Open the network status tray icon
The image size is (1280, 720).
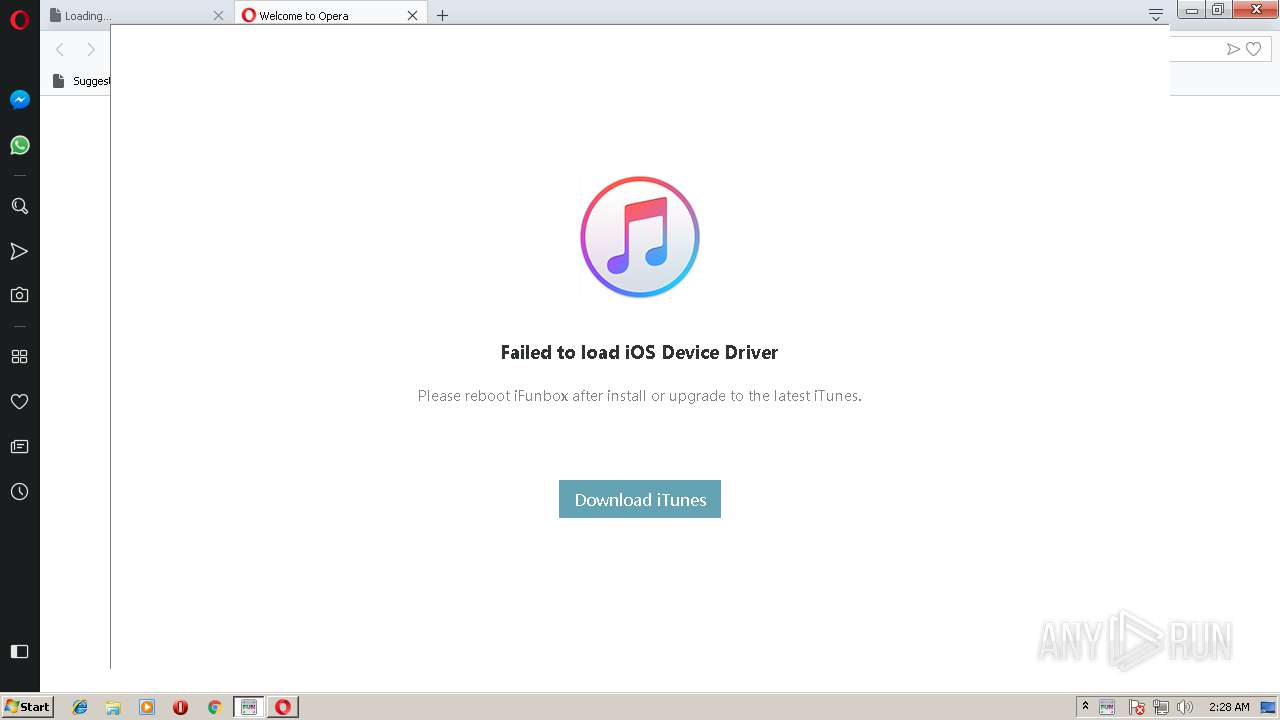[1161, 707]
